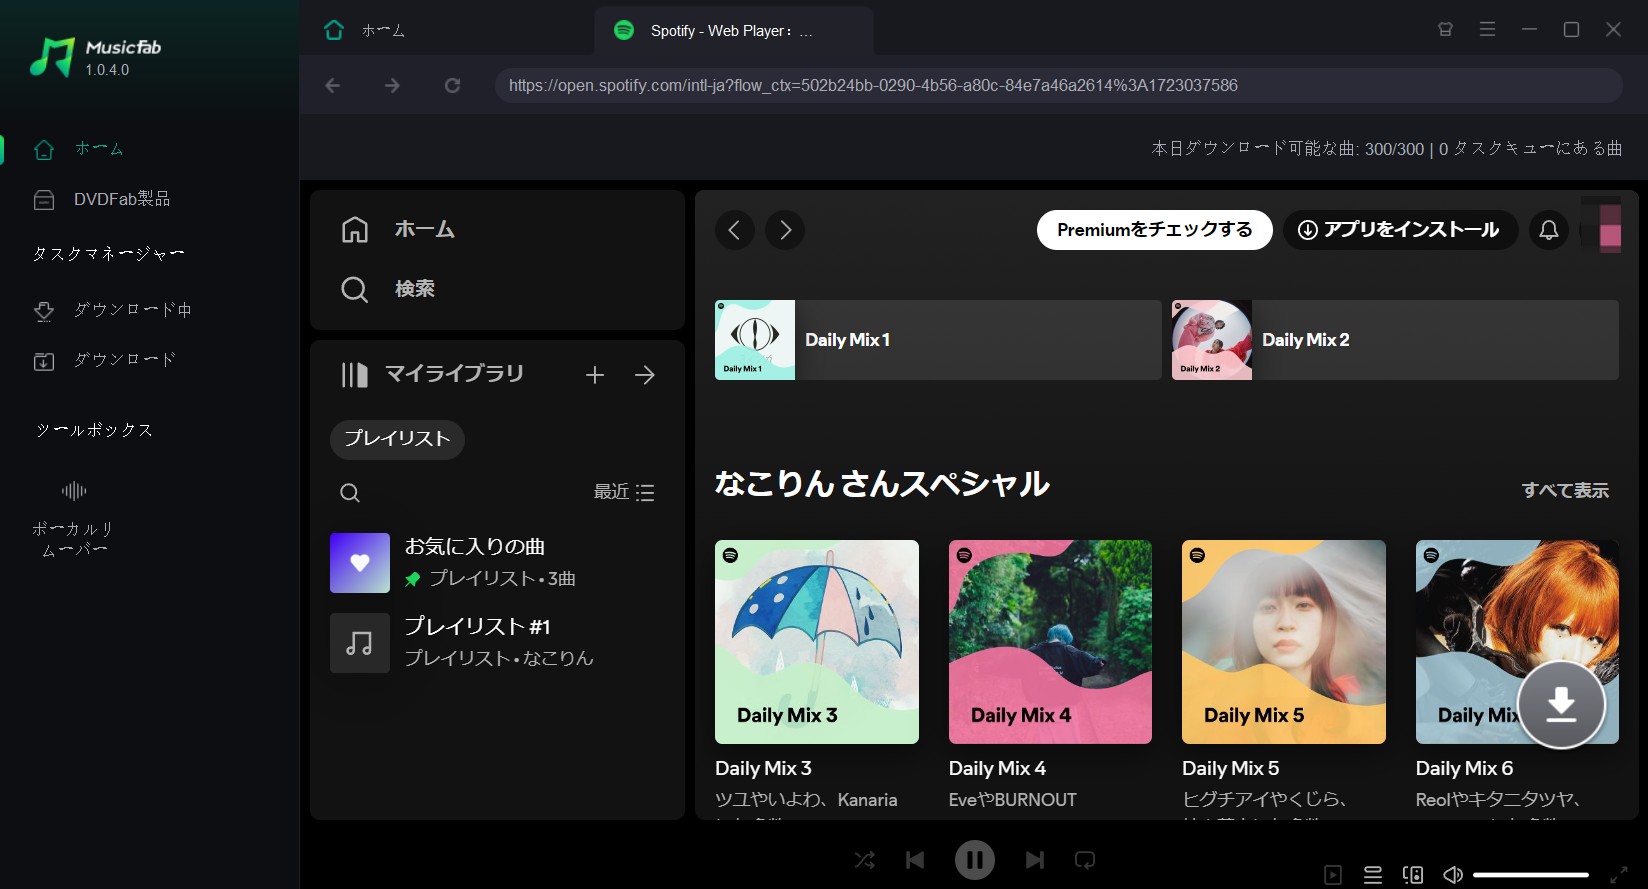Viewport: 1648px width, 889px height.
Task: Select the Spotify - Web Player tab
Action: [733, 31]
